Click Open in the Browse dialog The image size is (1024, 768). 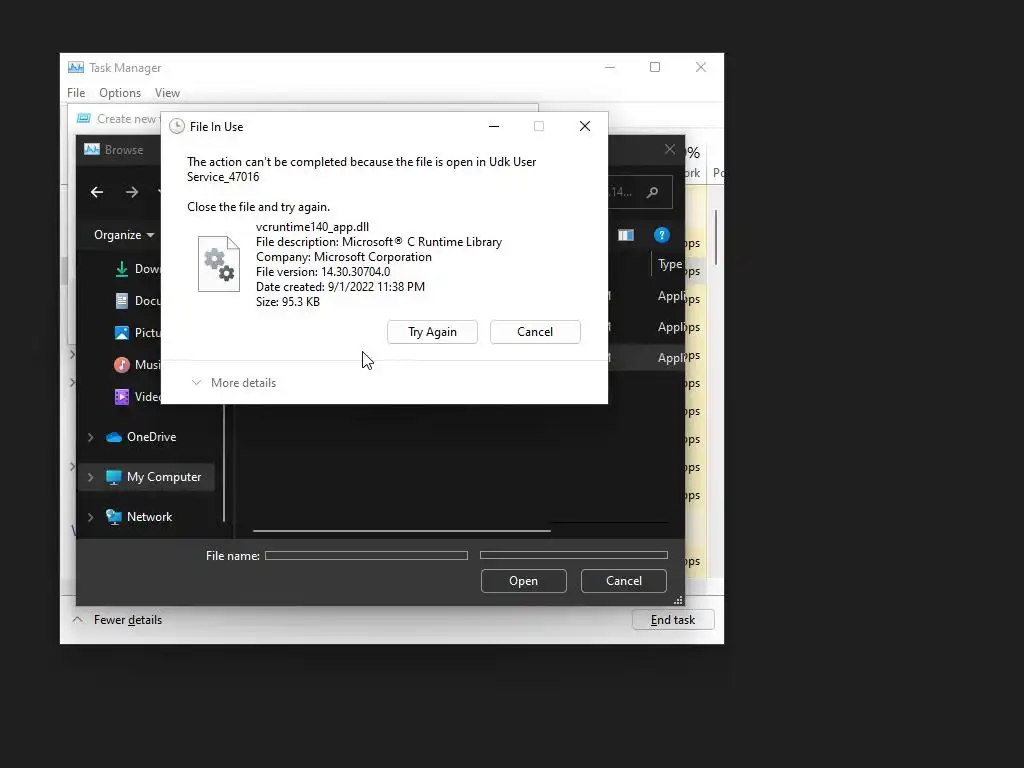[x=524, y=581]
